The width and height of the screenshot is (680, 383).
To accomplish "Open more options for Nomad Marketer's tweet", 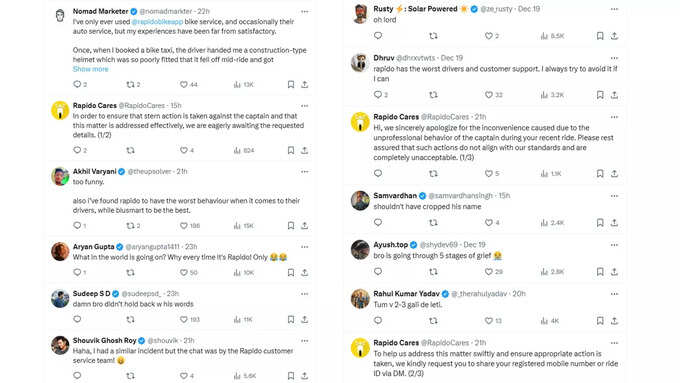I will (x=305, y=12).
